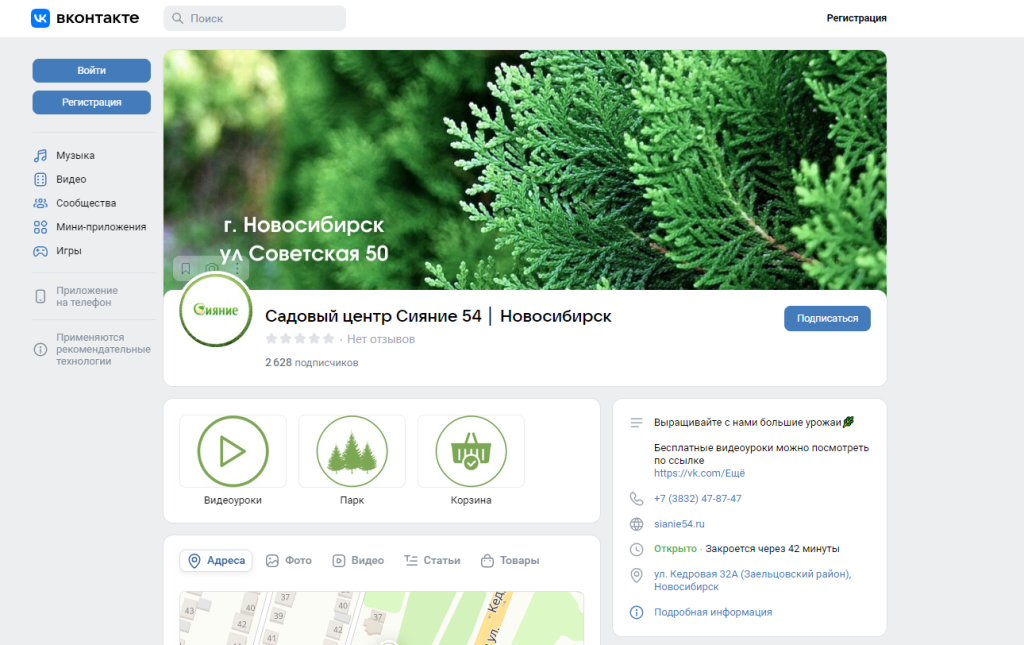Open the Сообщества people icon
The height and width of the screenshot is (645, 1024).
point(40,203)
